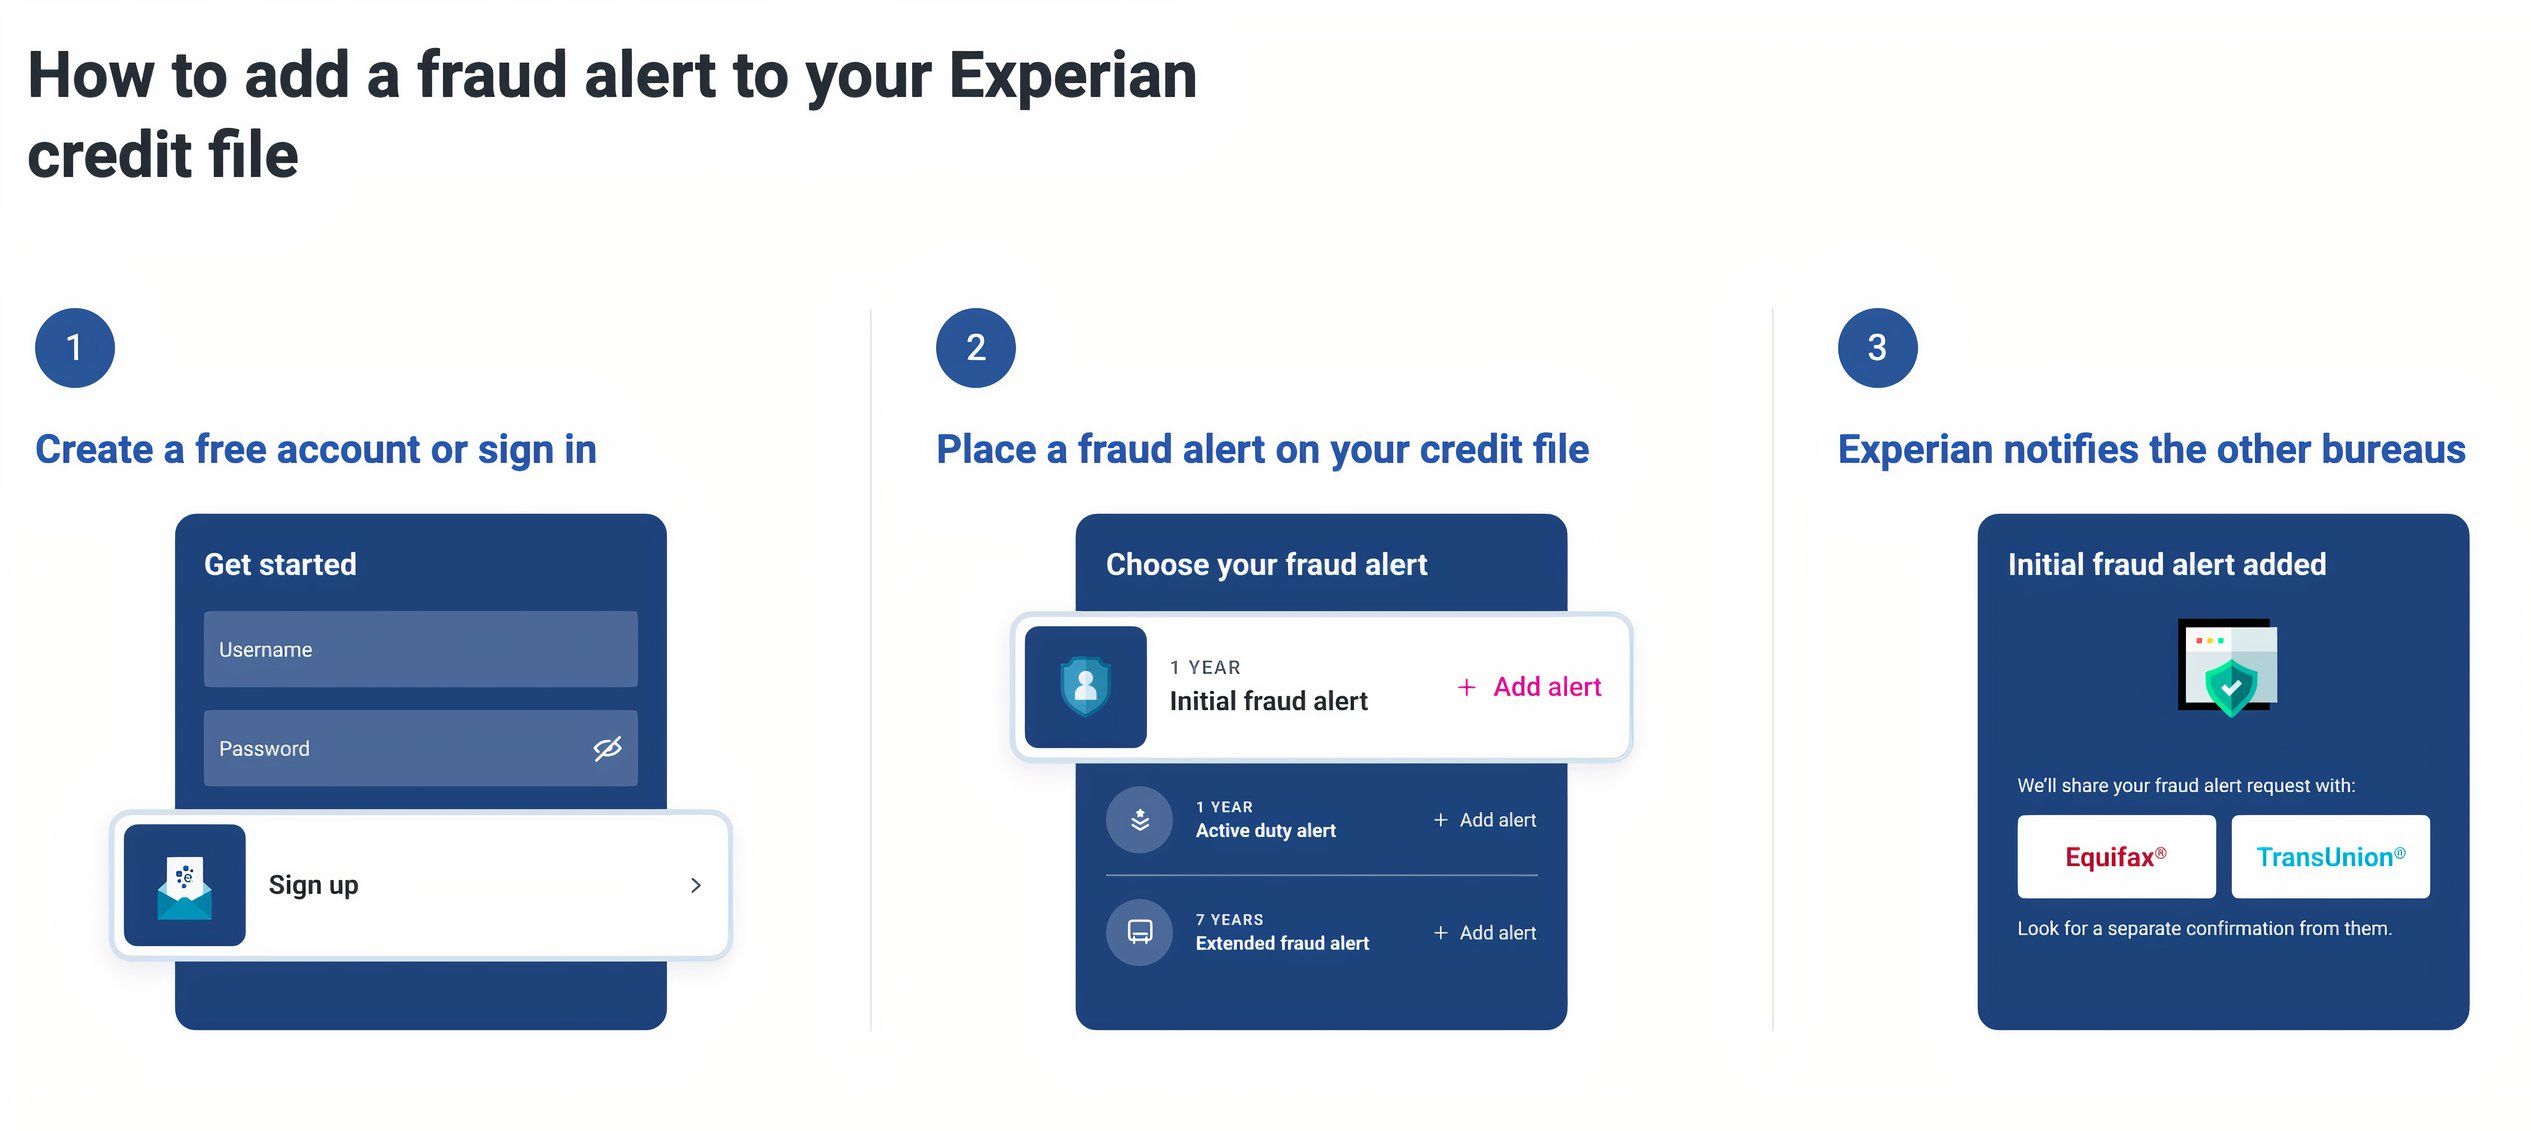Click the Extended fraud alert round icon
This screenshot has width=2531, height=1131.
coord(1139,932)
